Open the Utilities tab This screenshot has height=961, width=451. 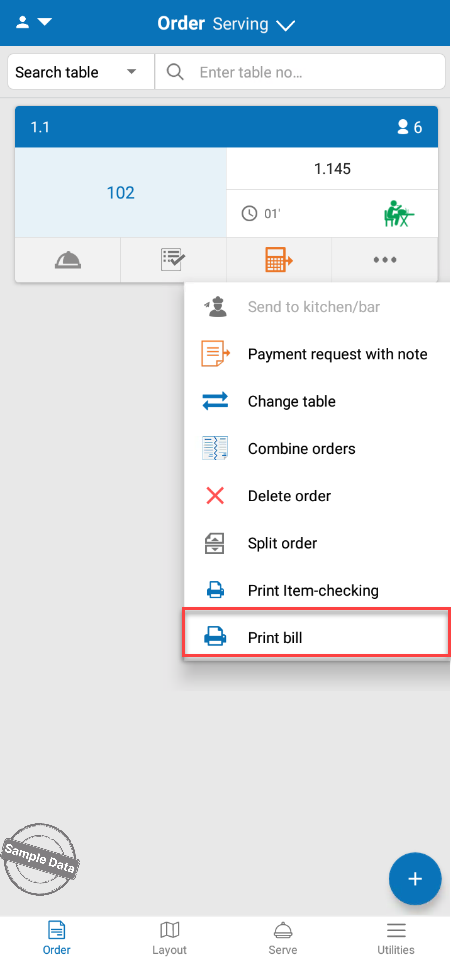tap(396, 938)
